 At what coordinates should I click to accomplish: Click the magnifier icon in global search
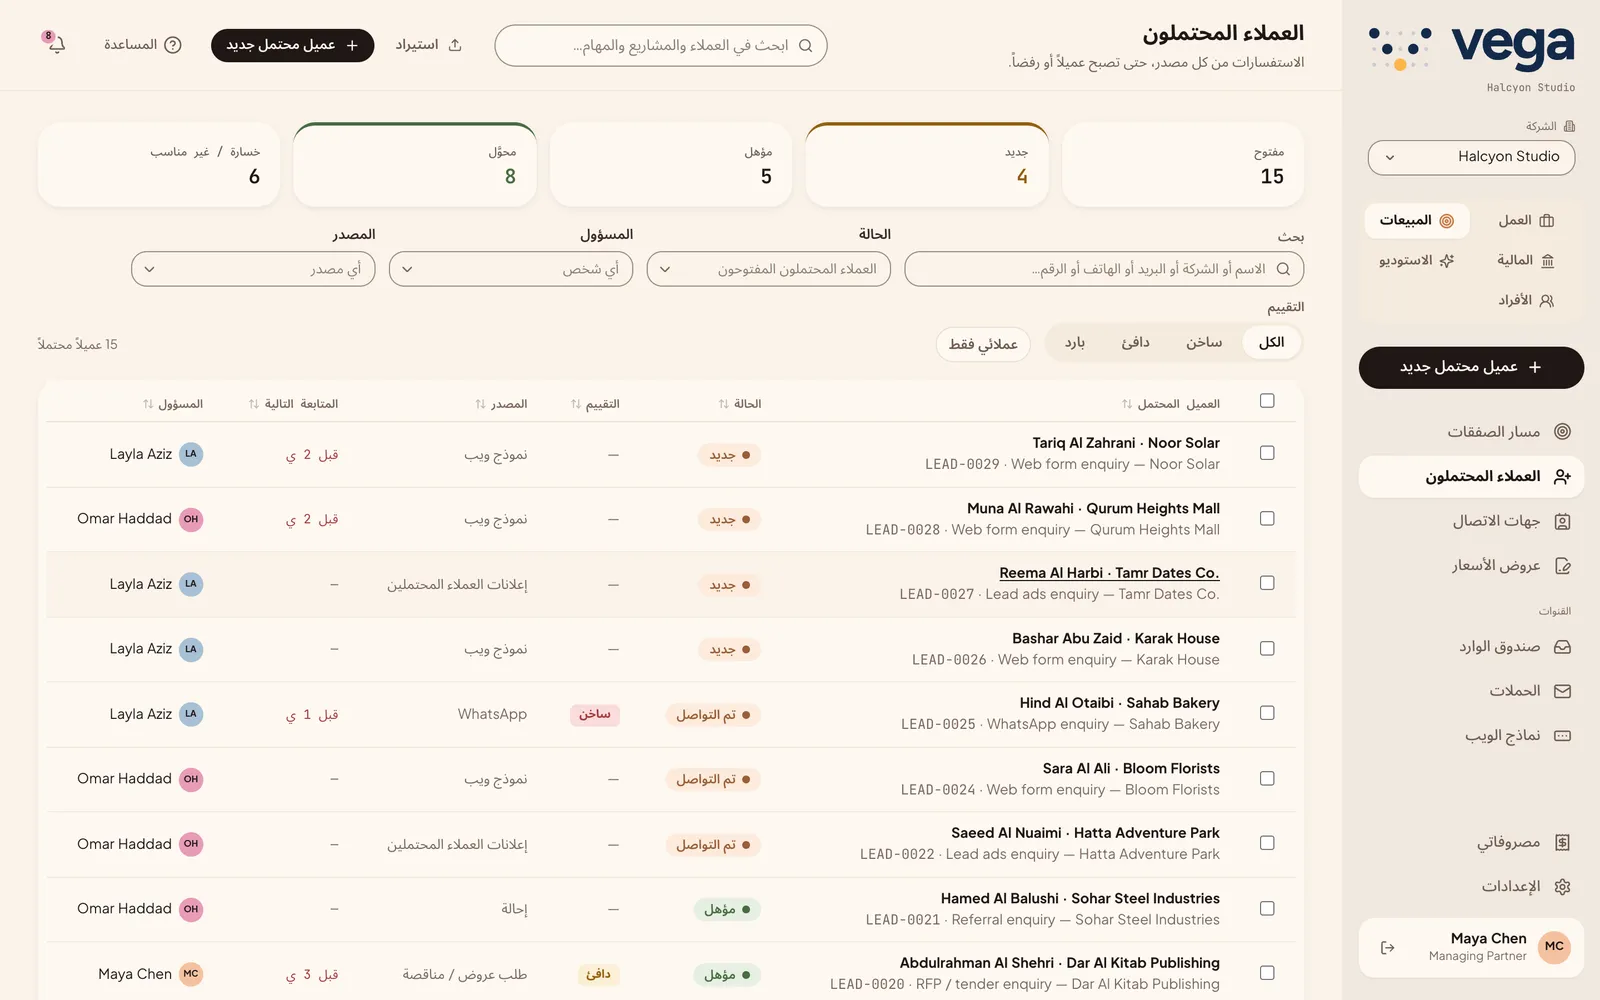(805, 46)
